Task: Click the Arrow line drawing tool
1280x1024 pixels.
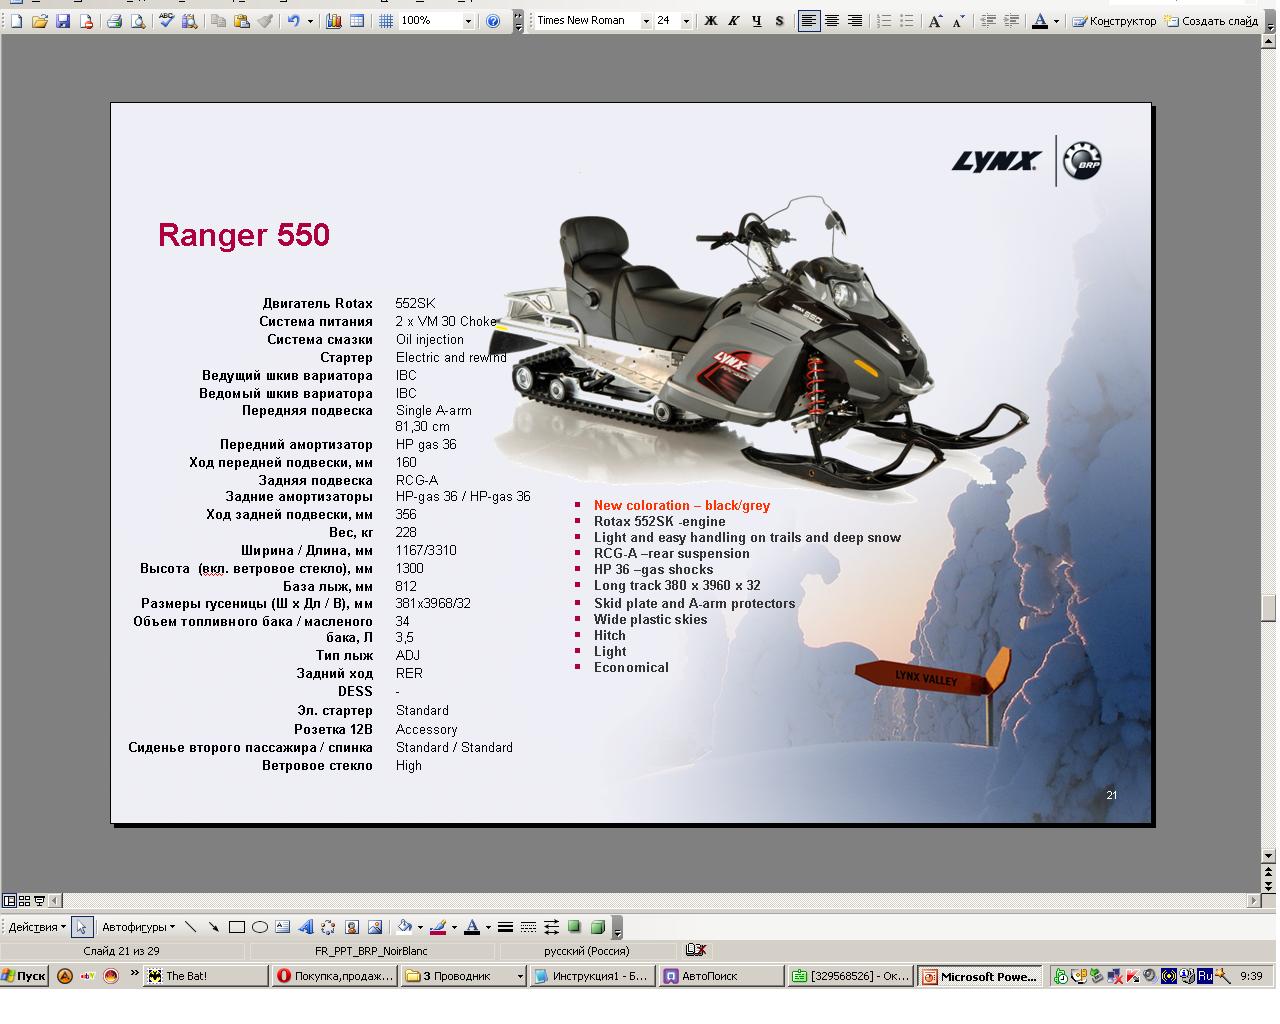Action: click(213, 927)
